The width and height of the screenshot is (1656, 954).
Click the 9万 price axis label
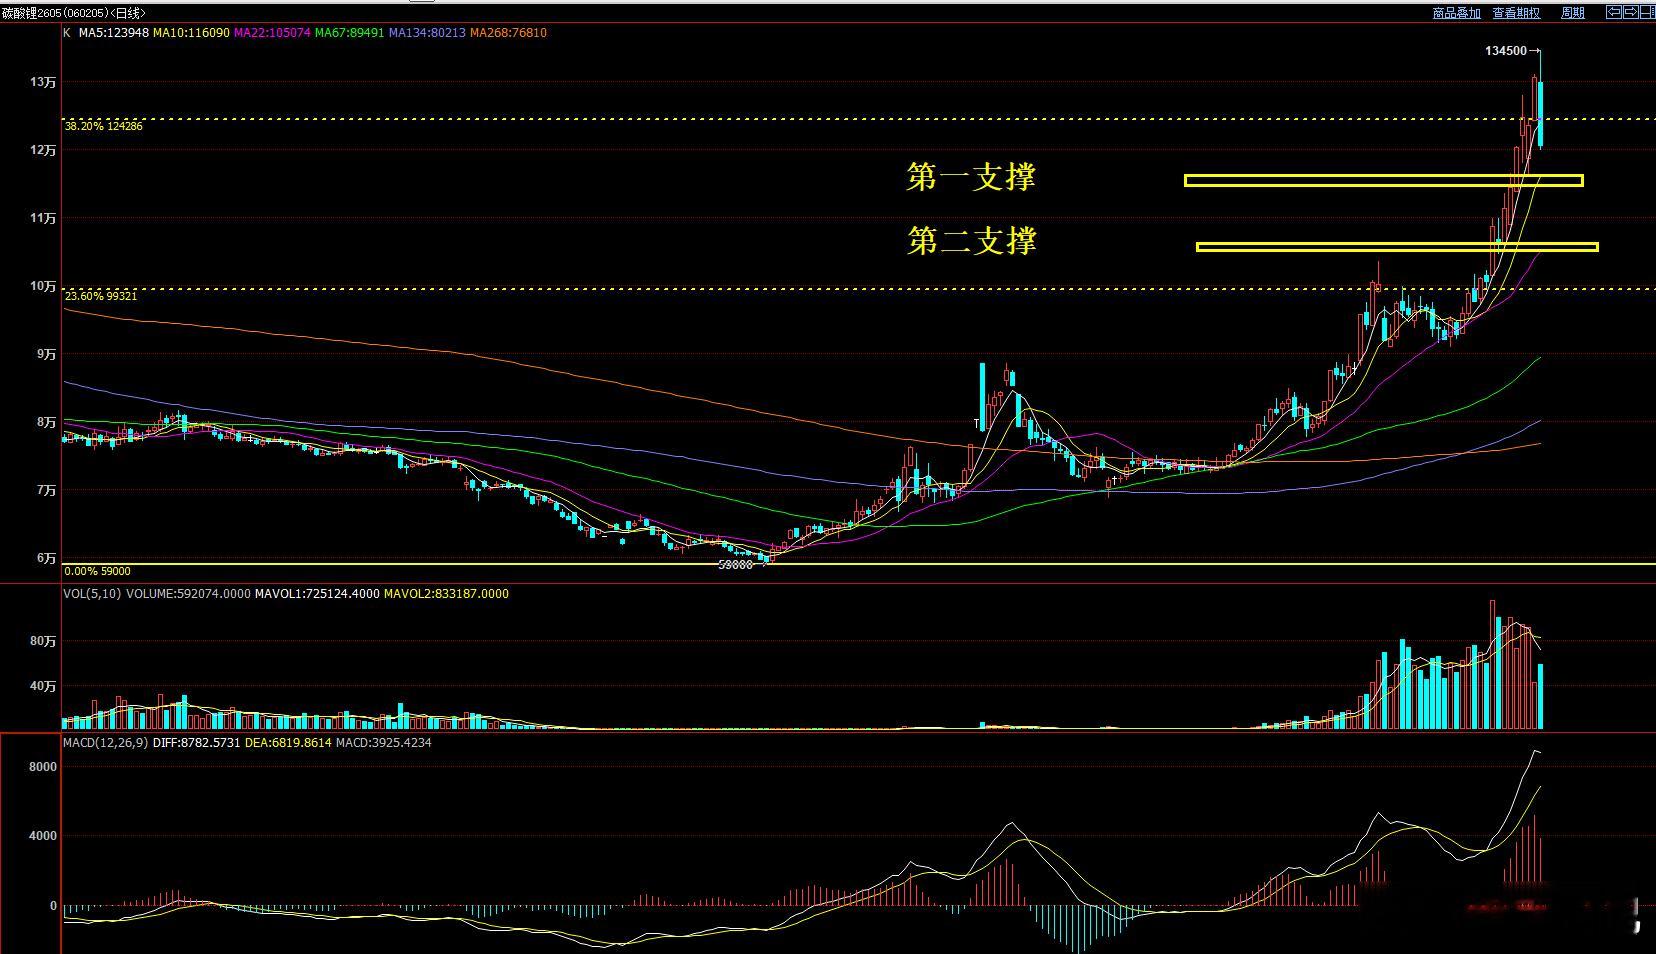46,354
